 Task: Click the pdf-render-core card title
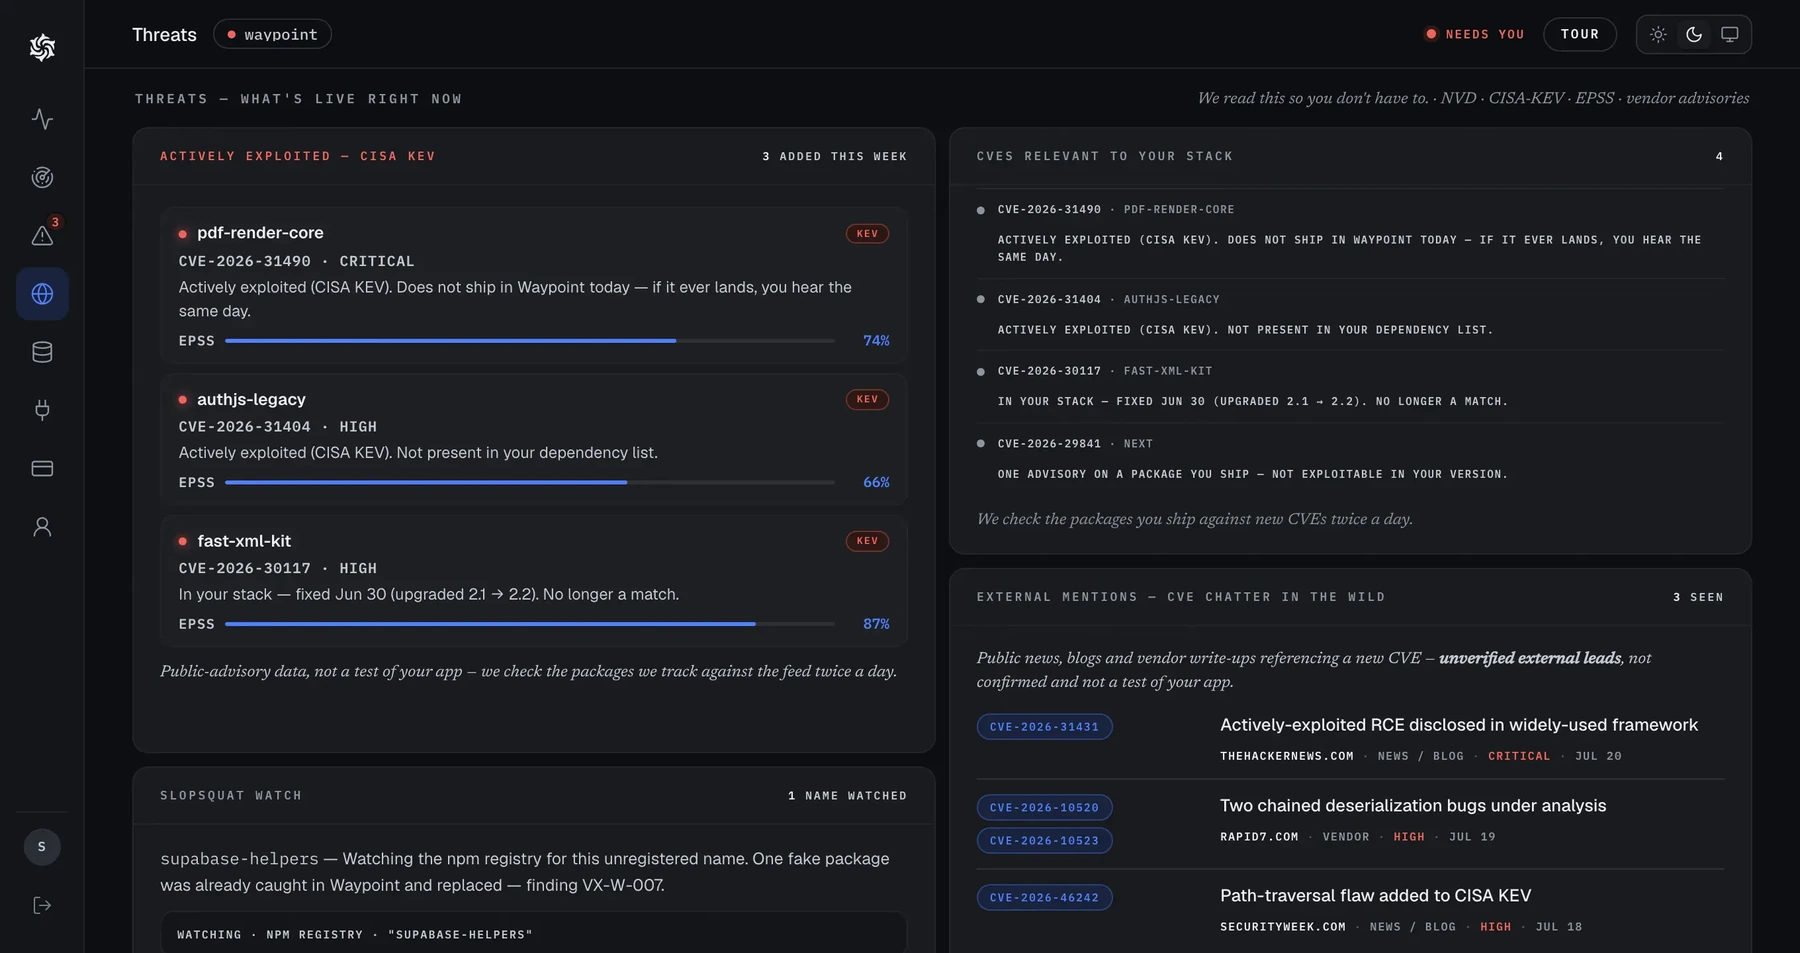260,232
